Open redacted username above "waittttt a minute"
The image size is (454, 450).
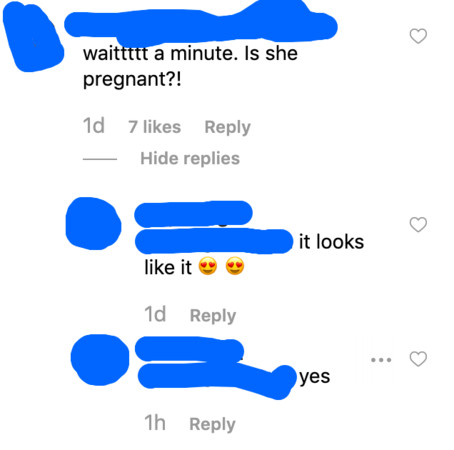(200, 25)
